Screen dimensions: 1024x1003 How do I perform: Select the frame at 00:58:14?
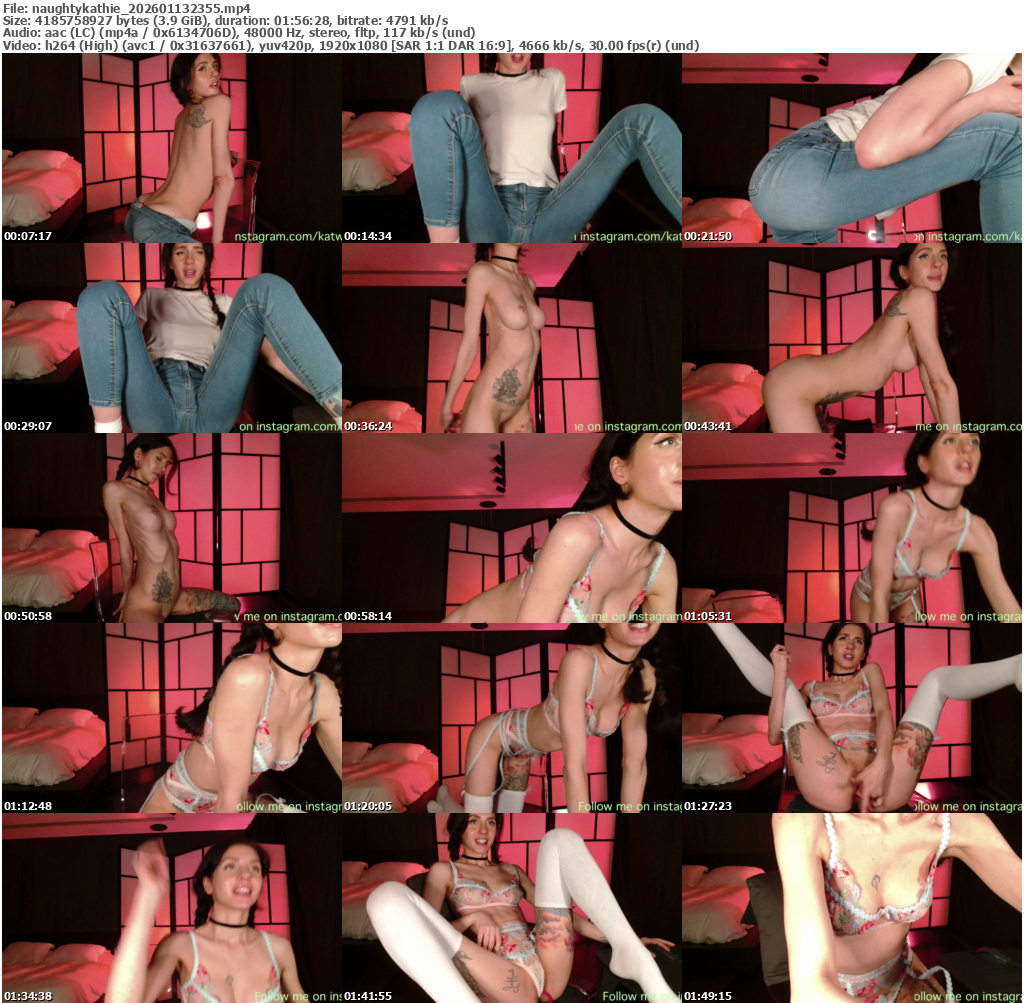click(x=511, y=528)
